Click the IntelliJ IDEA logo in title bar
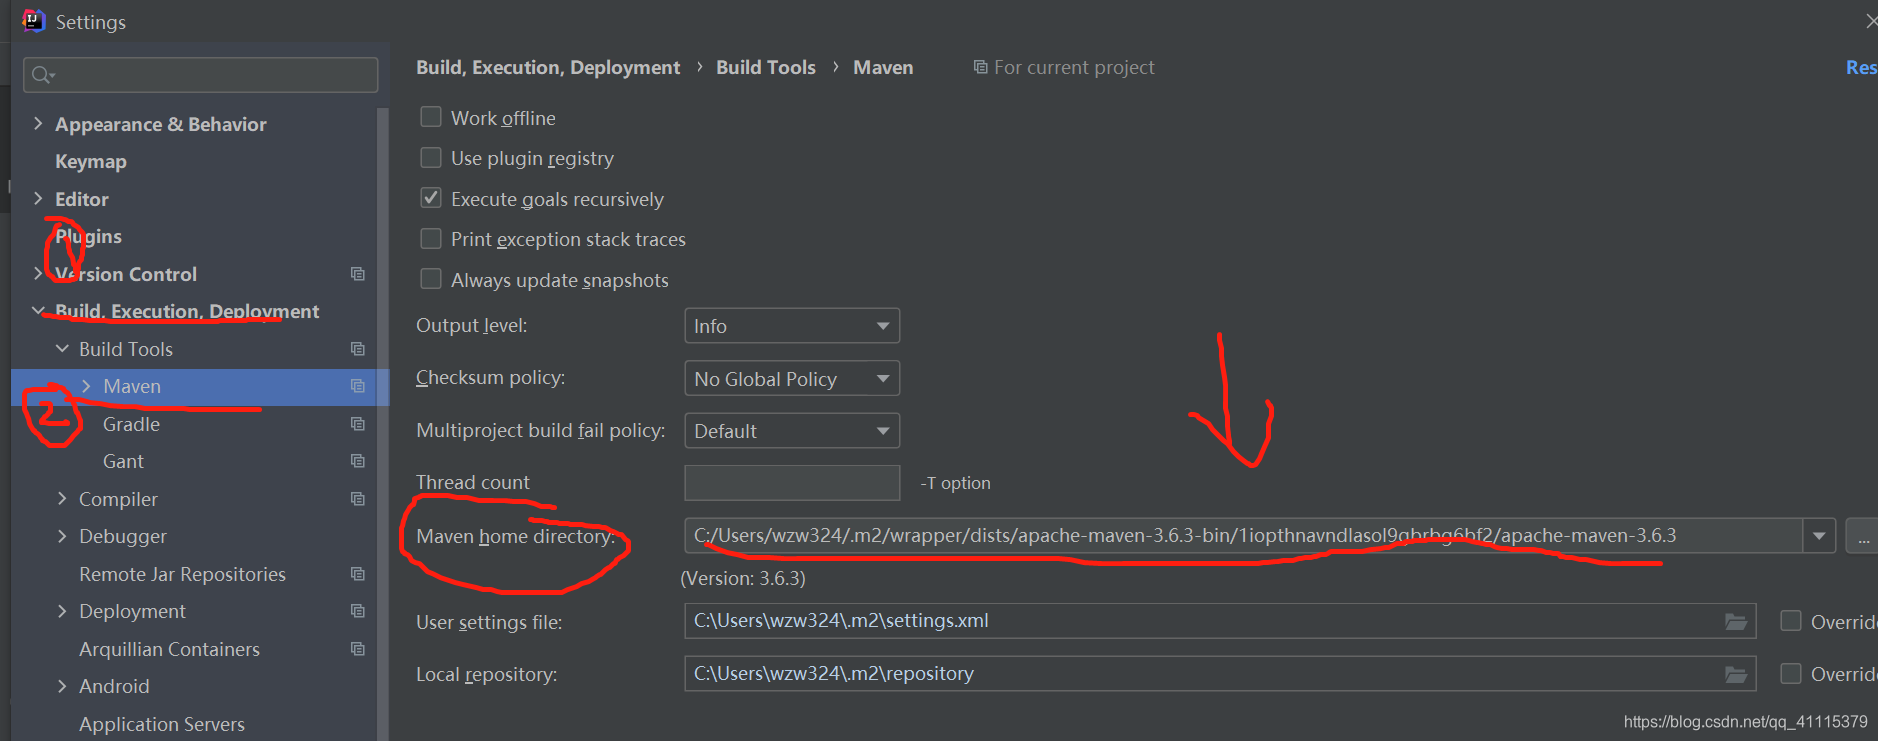Screen dimensions: 1878x741 point(33,20)
